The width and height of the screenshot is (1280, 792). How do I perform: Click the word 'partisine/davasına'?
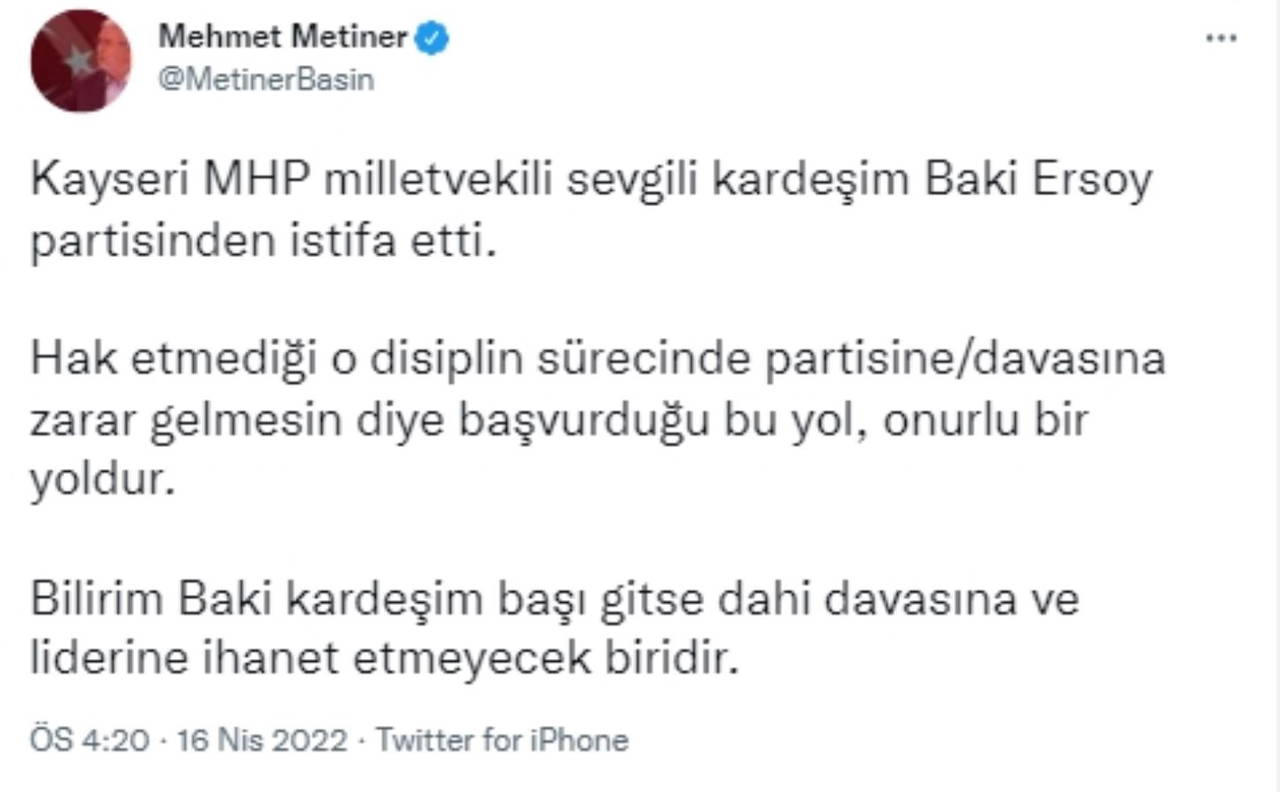[x=965, y=358]
